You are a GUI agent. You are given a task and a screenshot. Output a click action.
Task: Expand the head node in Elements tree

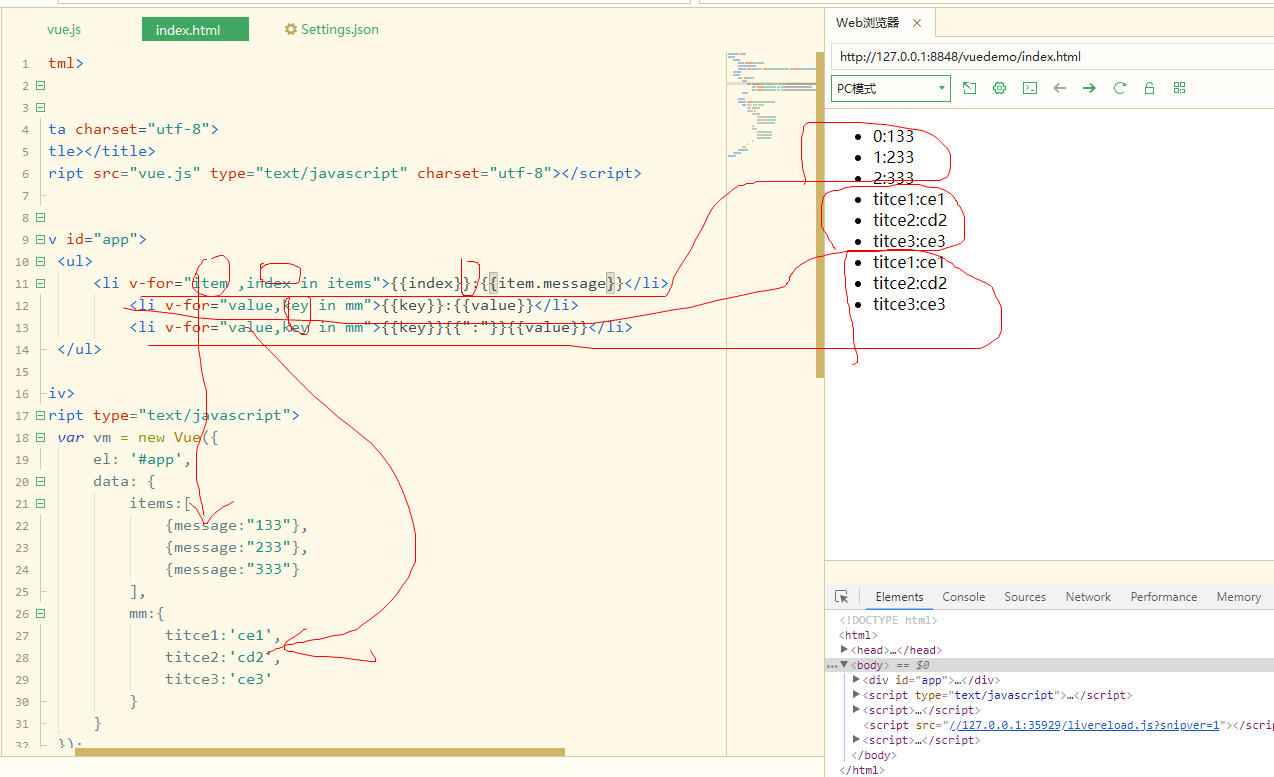845,650
